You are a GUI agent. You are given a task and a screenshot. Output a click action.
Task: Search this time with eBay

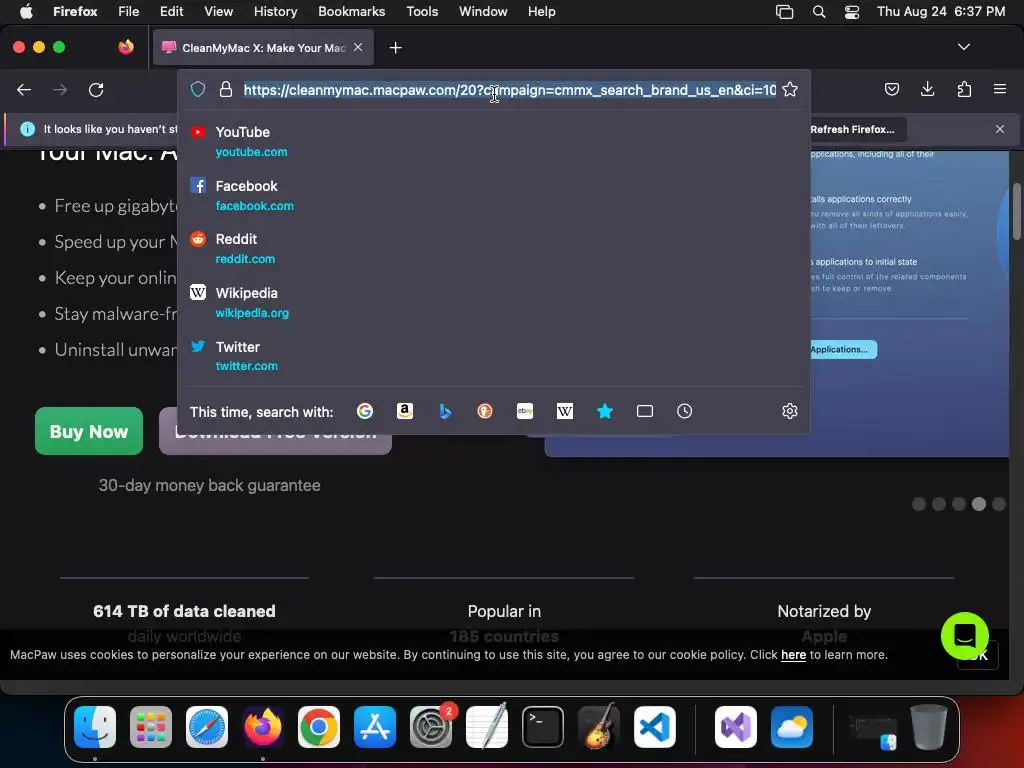[x=524, y=411]
